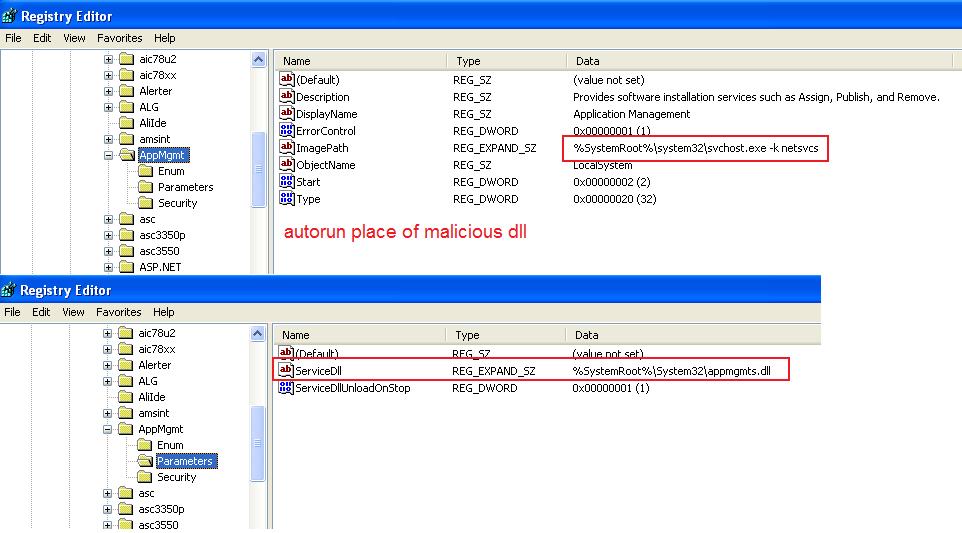This screenshot has width=962, height=533.
Task: Click AppMgmt open folder icon in top window
Action: [127, 155]
